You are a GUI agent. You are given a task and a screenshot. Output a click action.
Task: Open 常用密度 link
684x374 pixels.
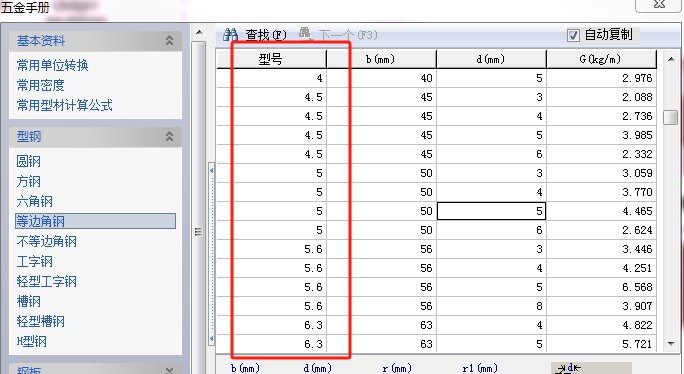pos(41,85)
